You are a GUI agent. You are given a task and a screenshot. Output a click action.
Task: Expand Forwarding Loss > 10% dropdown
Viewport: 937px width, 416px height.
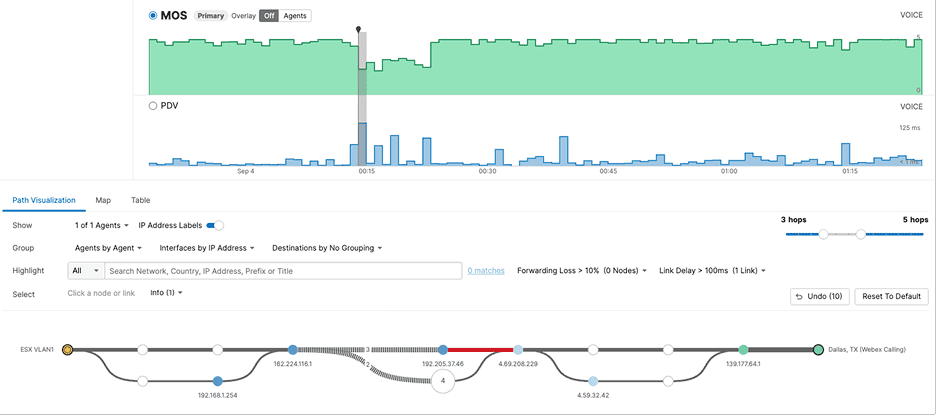point(582,271)
